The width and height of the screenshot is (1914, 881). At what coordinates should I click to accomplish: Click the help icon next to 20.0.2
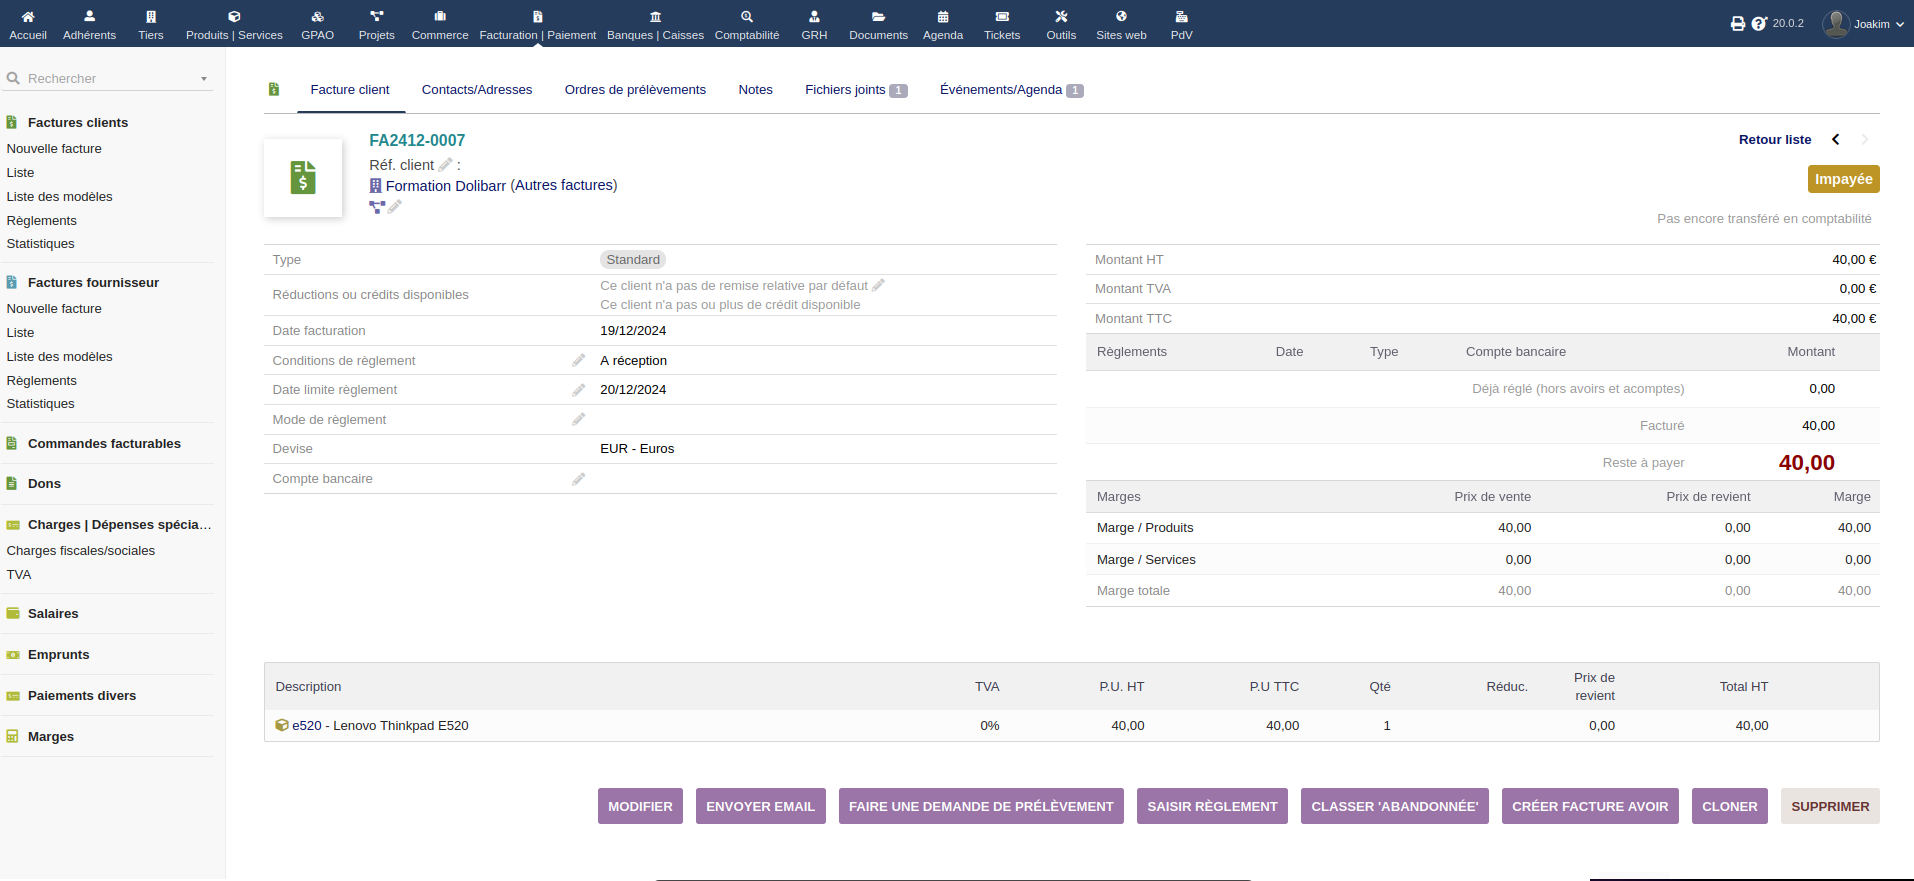click(x=1759, y=24)
